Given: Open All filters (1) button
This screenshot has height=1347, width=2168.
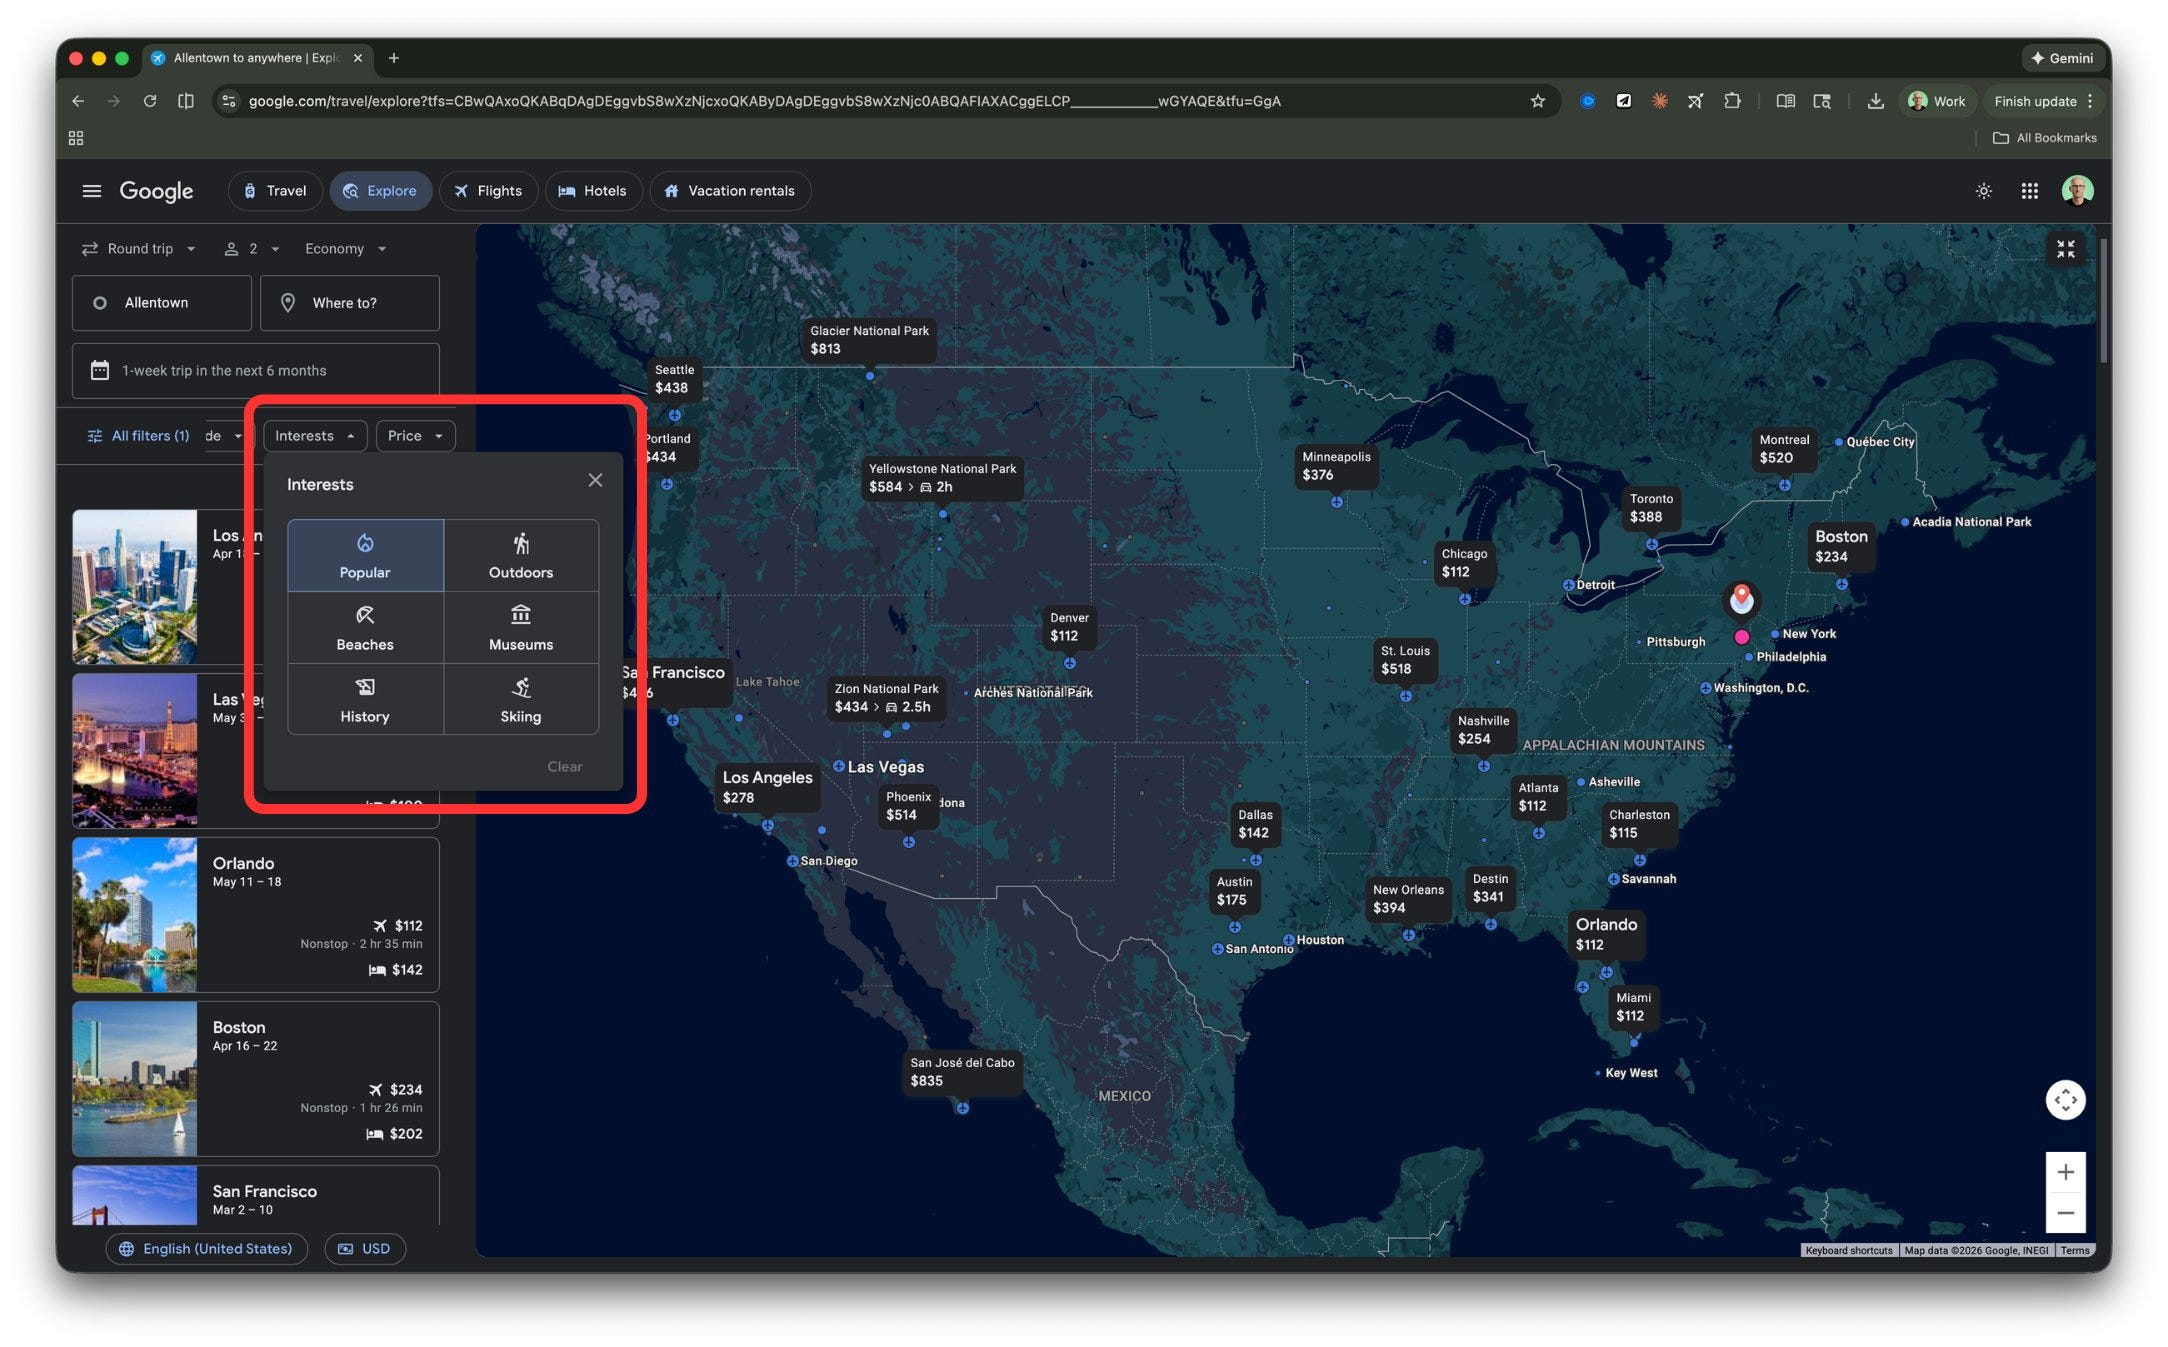Looking at the screenshot, I should coord(138,436).
